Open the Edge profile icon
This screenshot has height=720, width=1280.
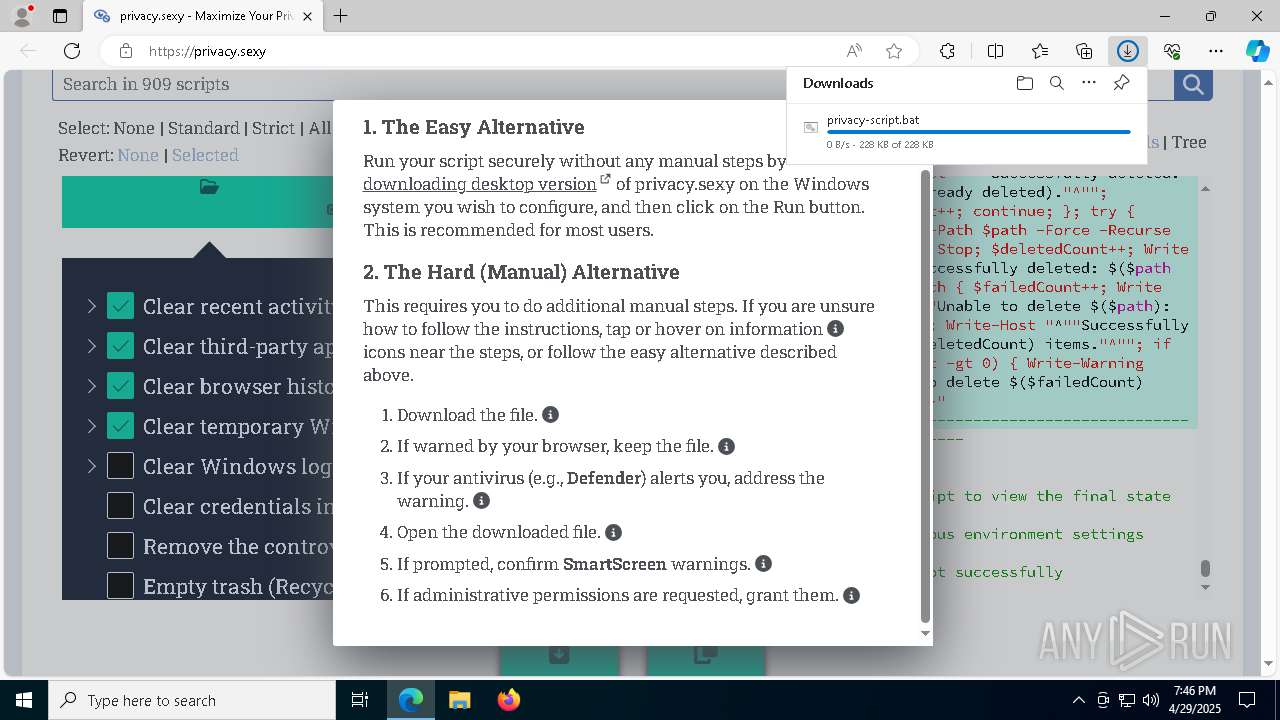pos(22,16)
